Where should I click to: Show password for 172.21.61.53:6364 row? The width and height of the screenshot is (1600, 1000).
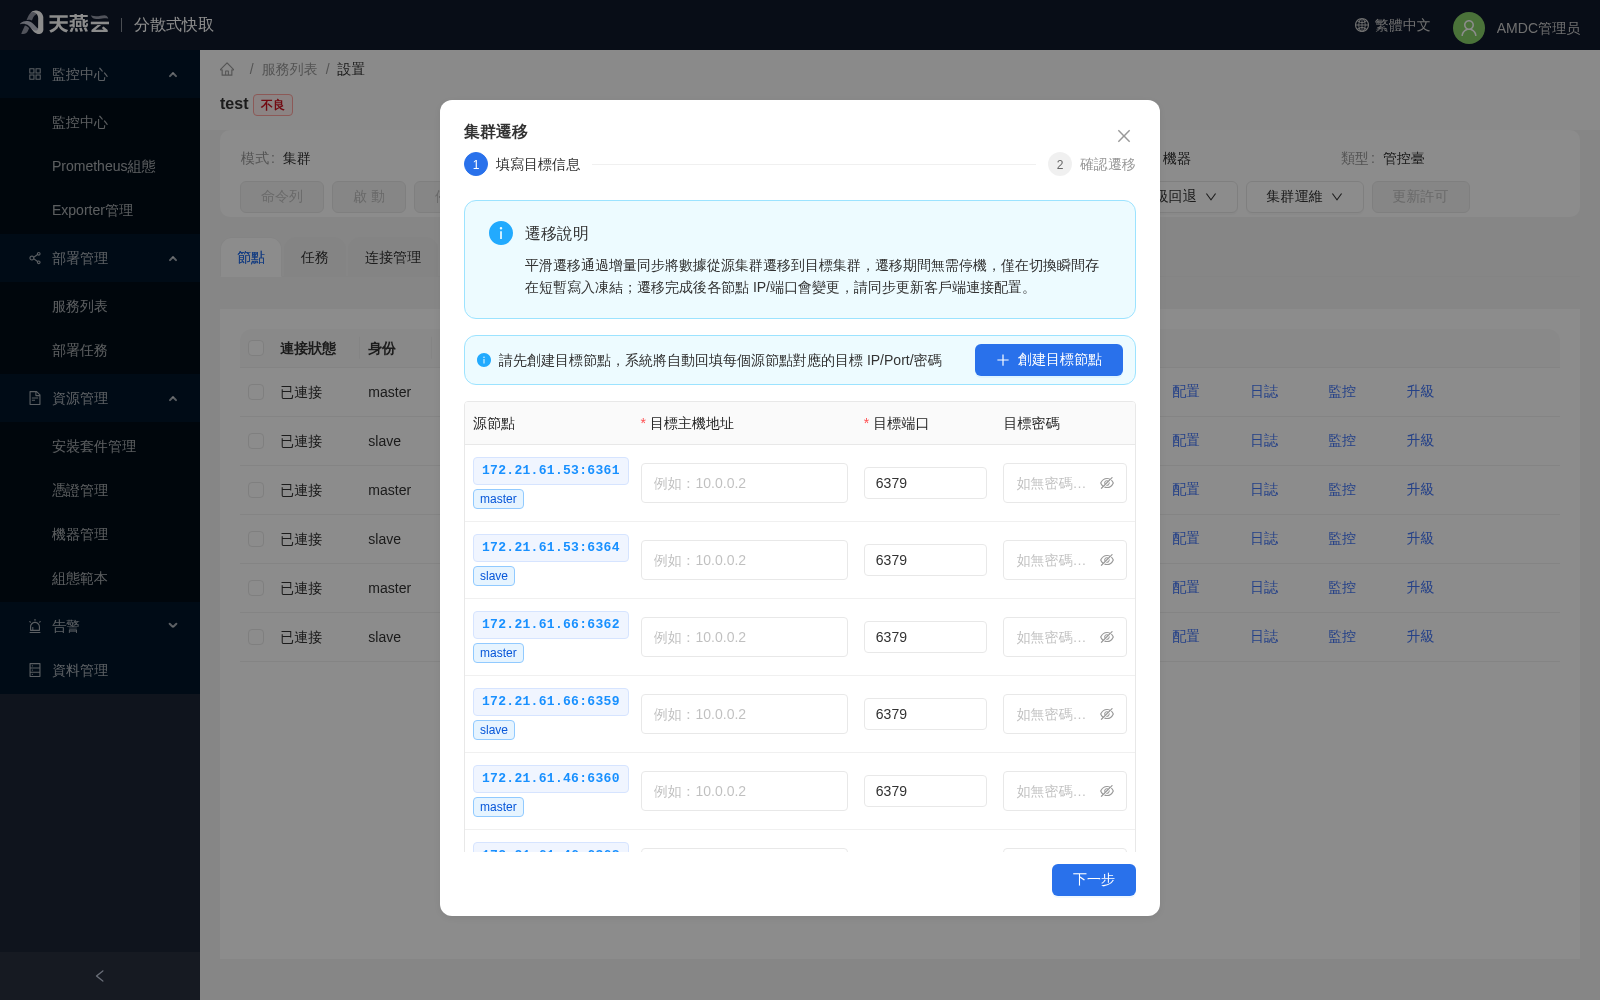pyautogui.click(x=1107, y=560)
